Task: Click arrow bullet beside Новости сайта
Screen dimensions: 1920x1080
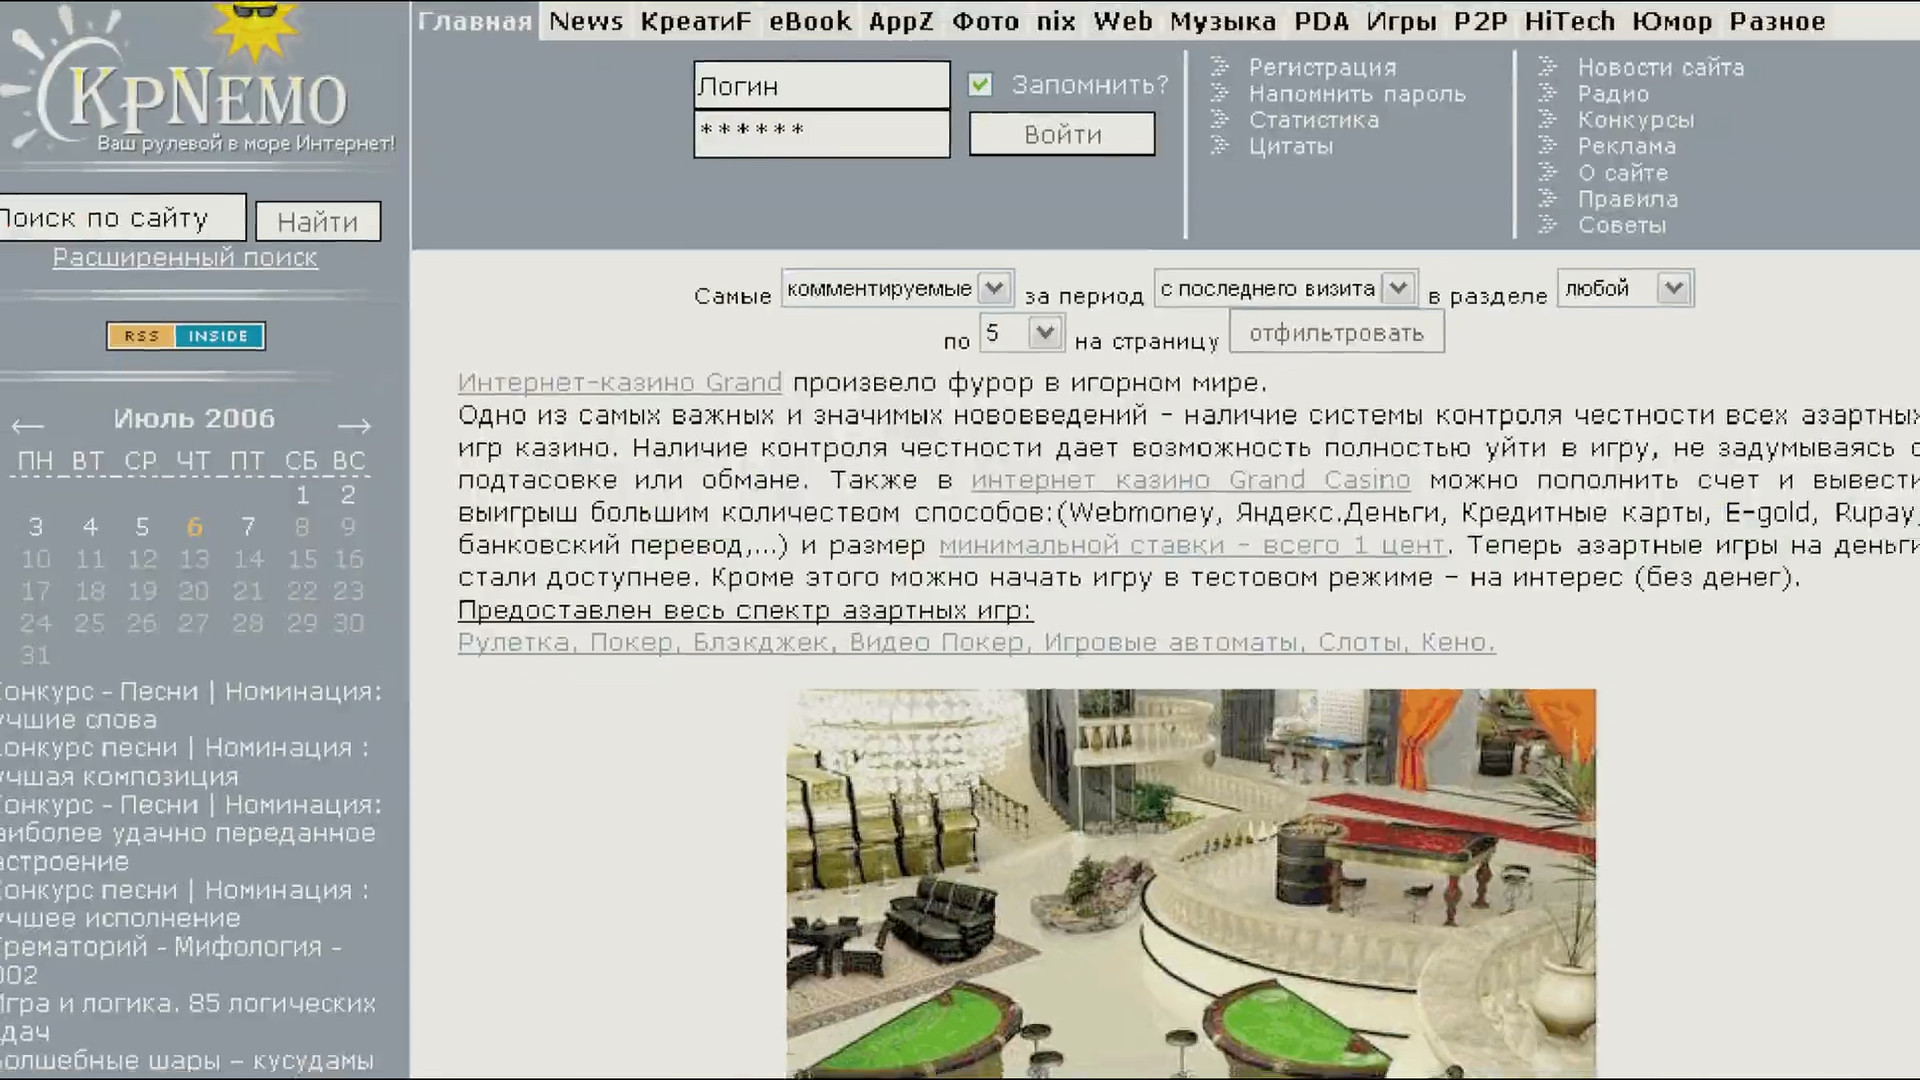Action: click(x=1547, y=67)
